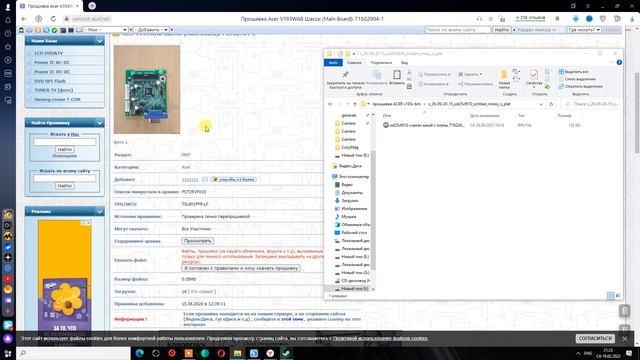Switch Explorer to large icons view toggle
The image size is (640, 360).
click(x=618, y=296)
